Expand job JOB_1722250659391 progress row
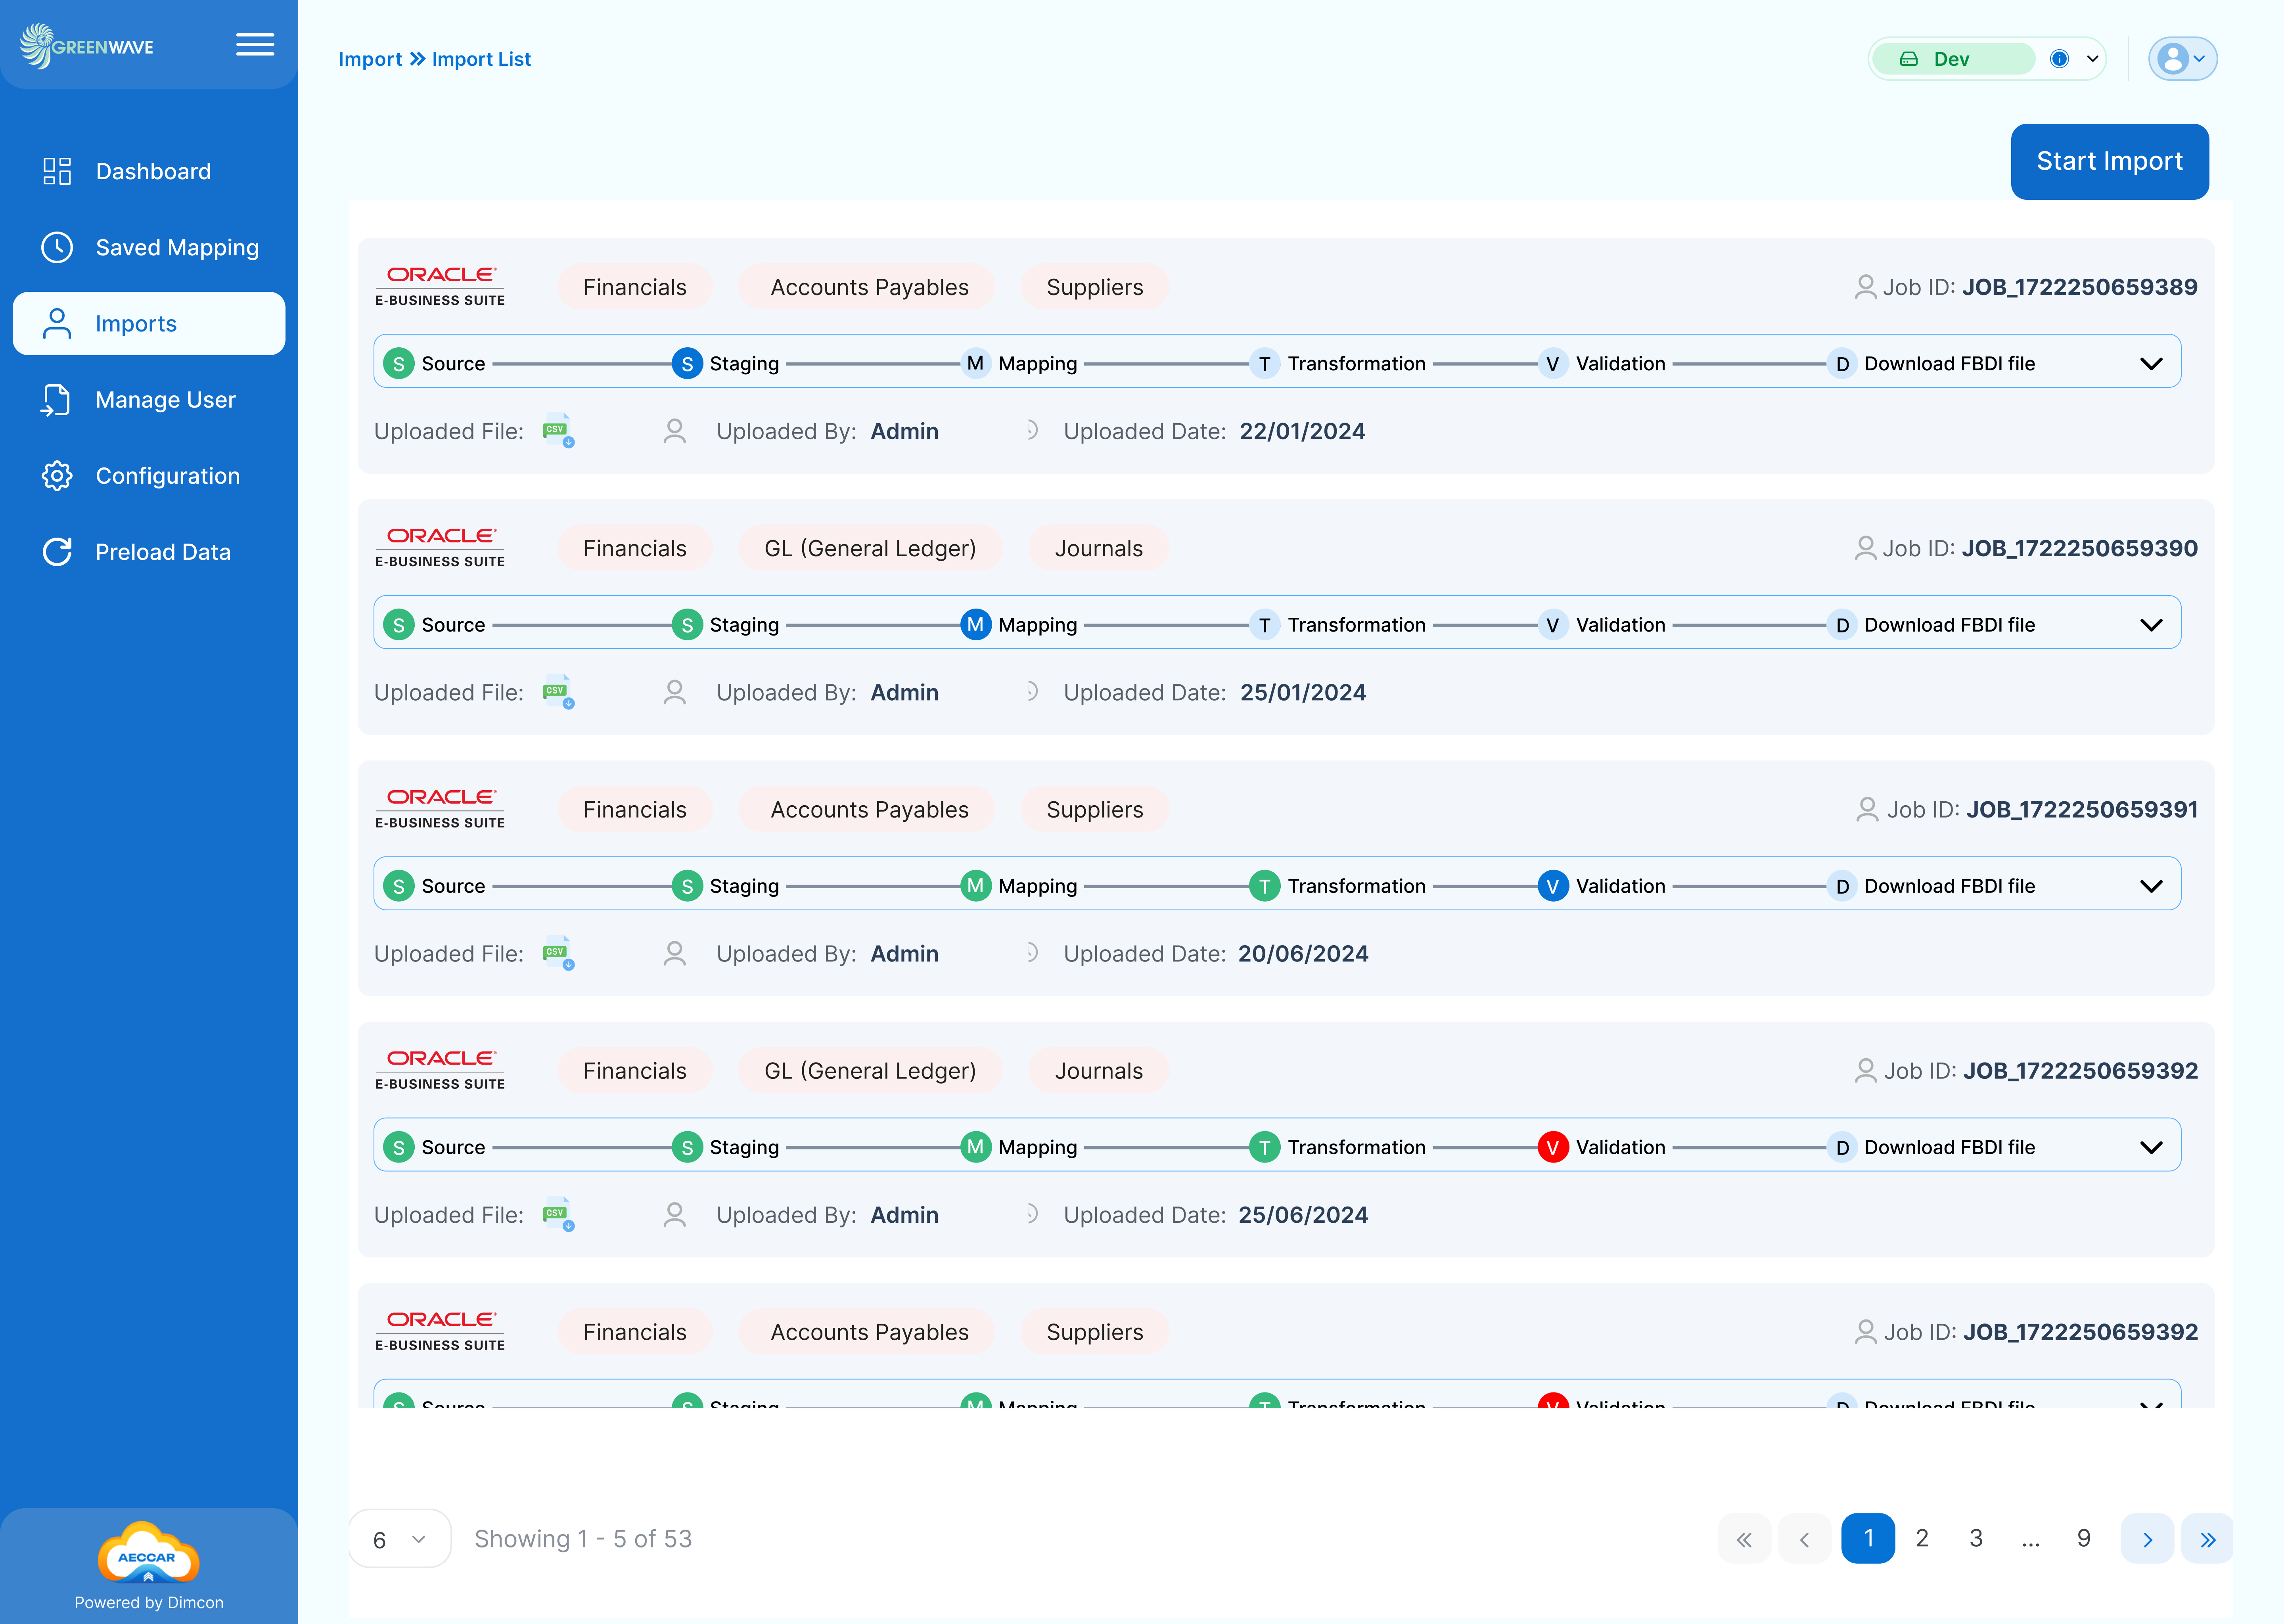Image resolution: width=2284 pixels, height=1624 pixels. pyautogui.click(x=2151, y=886)
